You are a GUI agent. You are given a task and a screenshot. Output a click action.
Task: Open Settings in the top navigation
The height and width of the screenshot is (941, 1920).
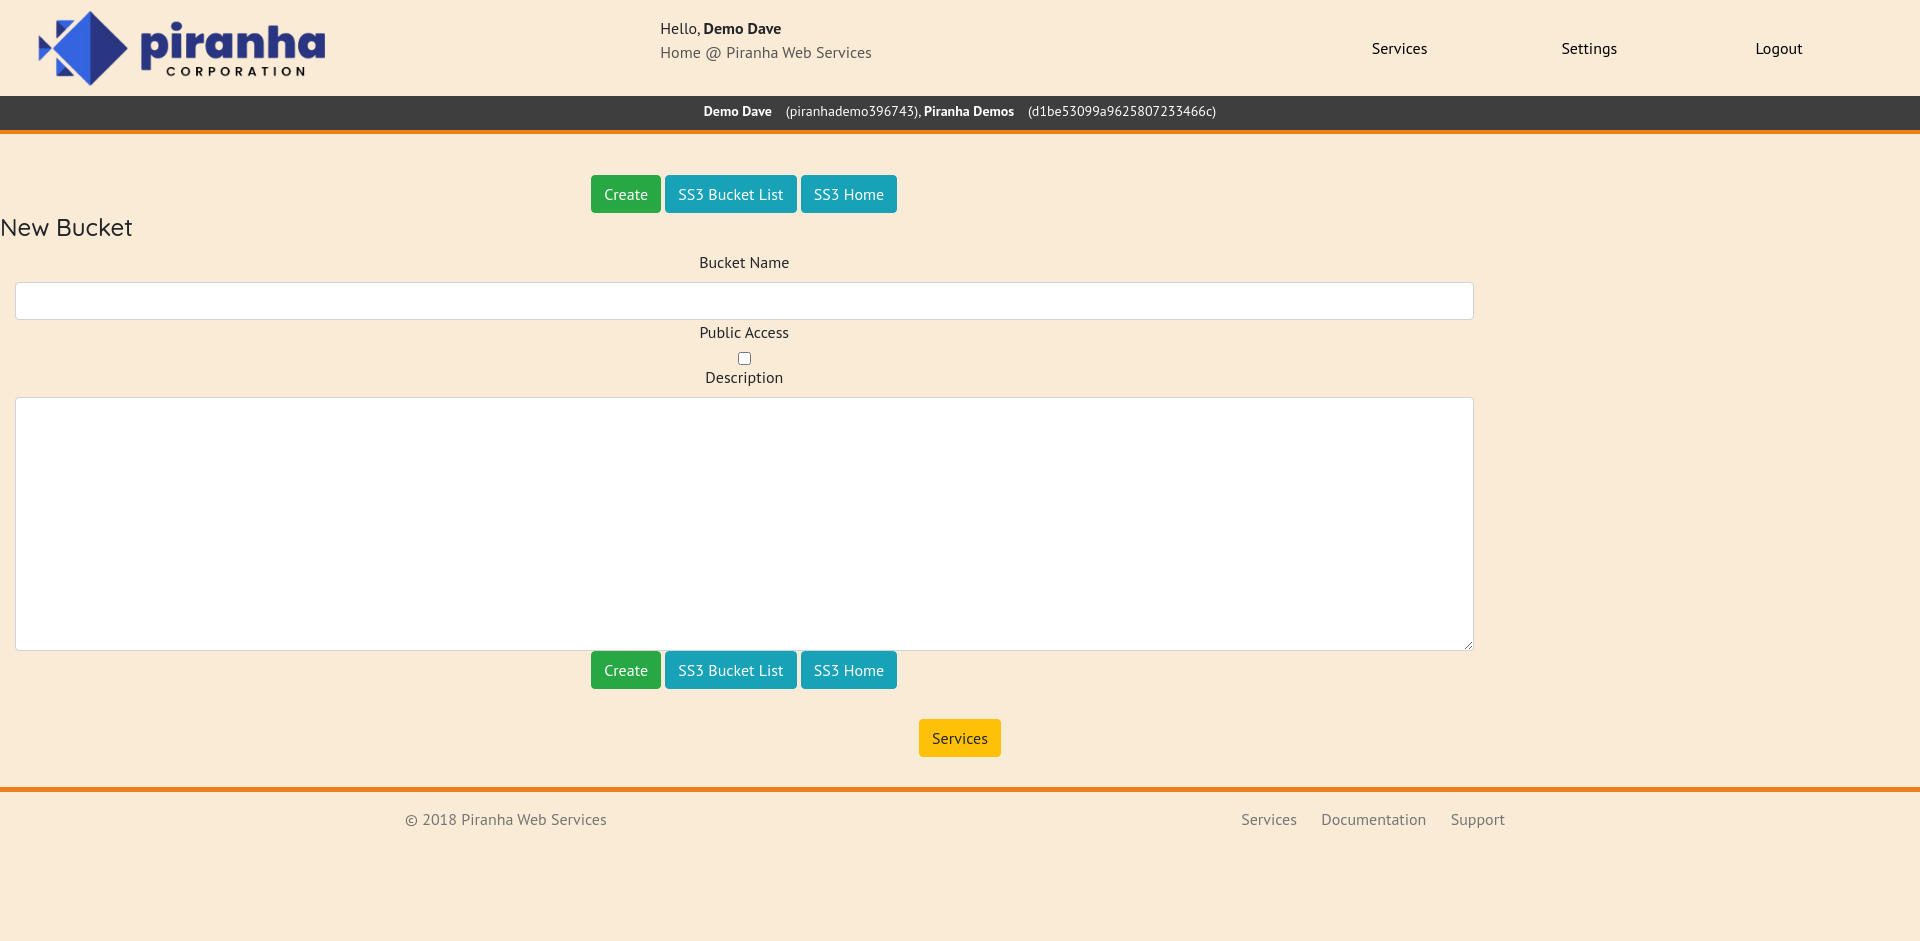click(1588, 48)
